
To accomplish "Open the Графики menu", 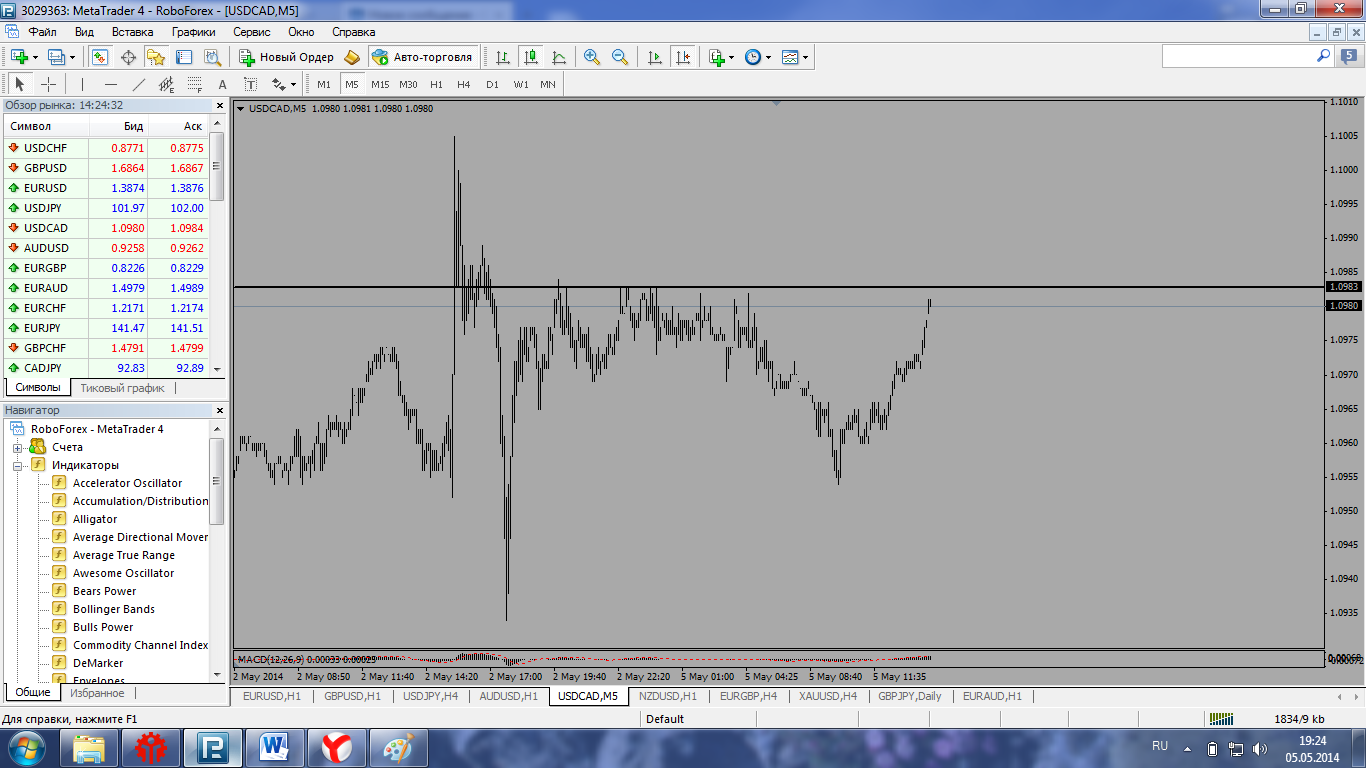I will point(193,32).
